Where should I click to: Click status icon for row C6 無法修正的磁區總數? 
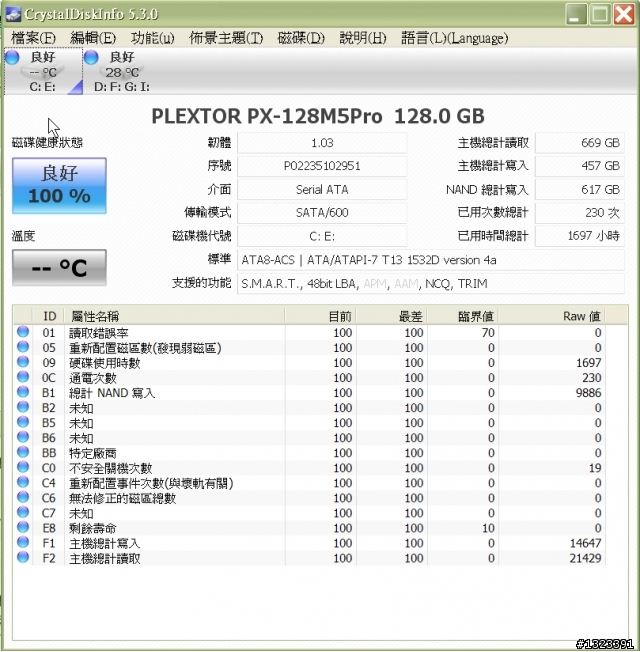pos(23,497)
